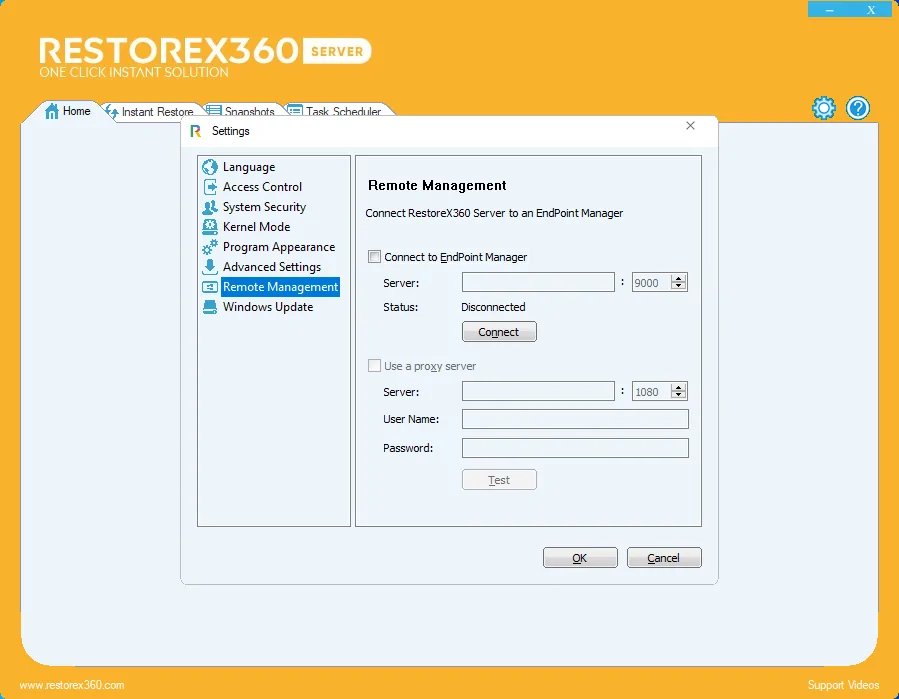The height and width of the screenshot is (699, 899).
Task: Confirm settings with the OK button
Action: [580, 558]
